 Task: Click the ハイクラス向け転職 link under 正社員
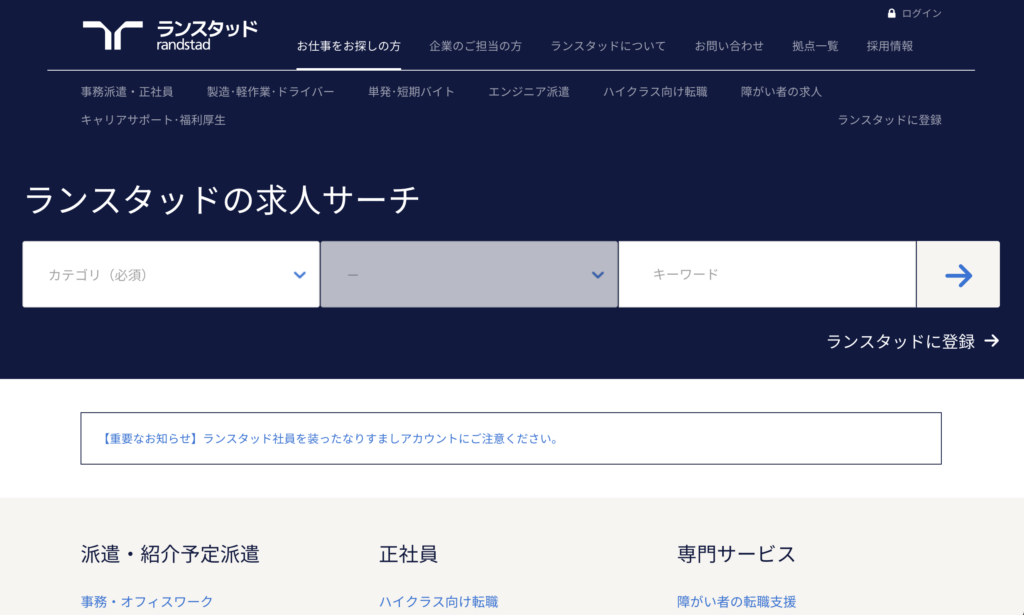[x=438, y=602]
